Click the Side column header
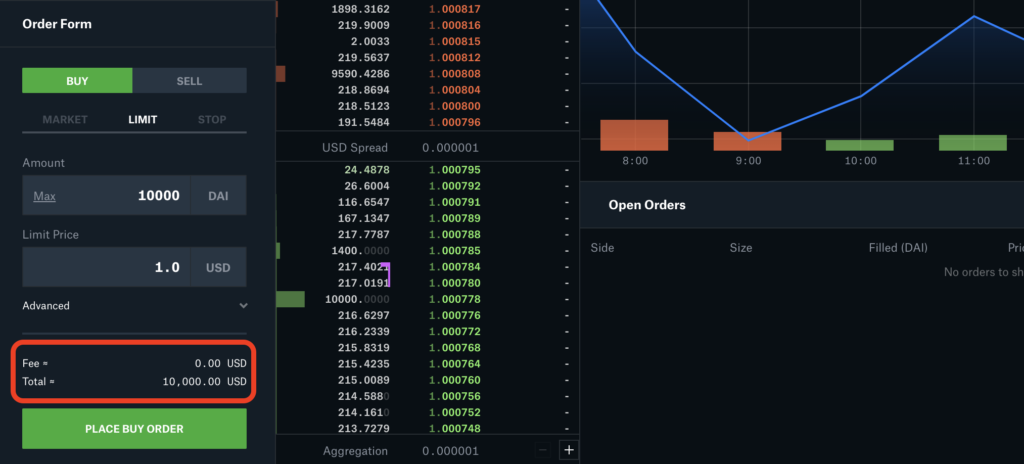The height and width of the screenshot is (464, 1024). point(602,248)
